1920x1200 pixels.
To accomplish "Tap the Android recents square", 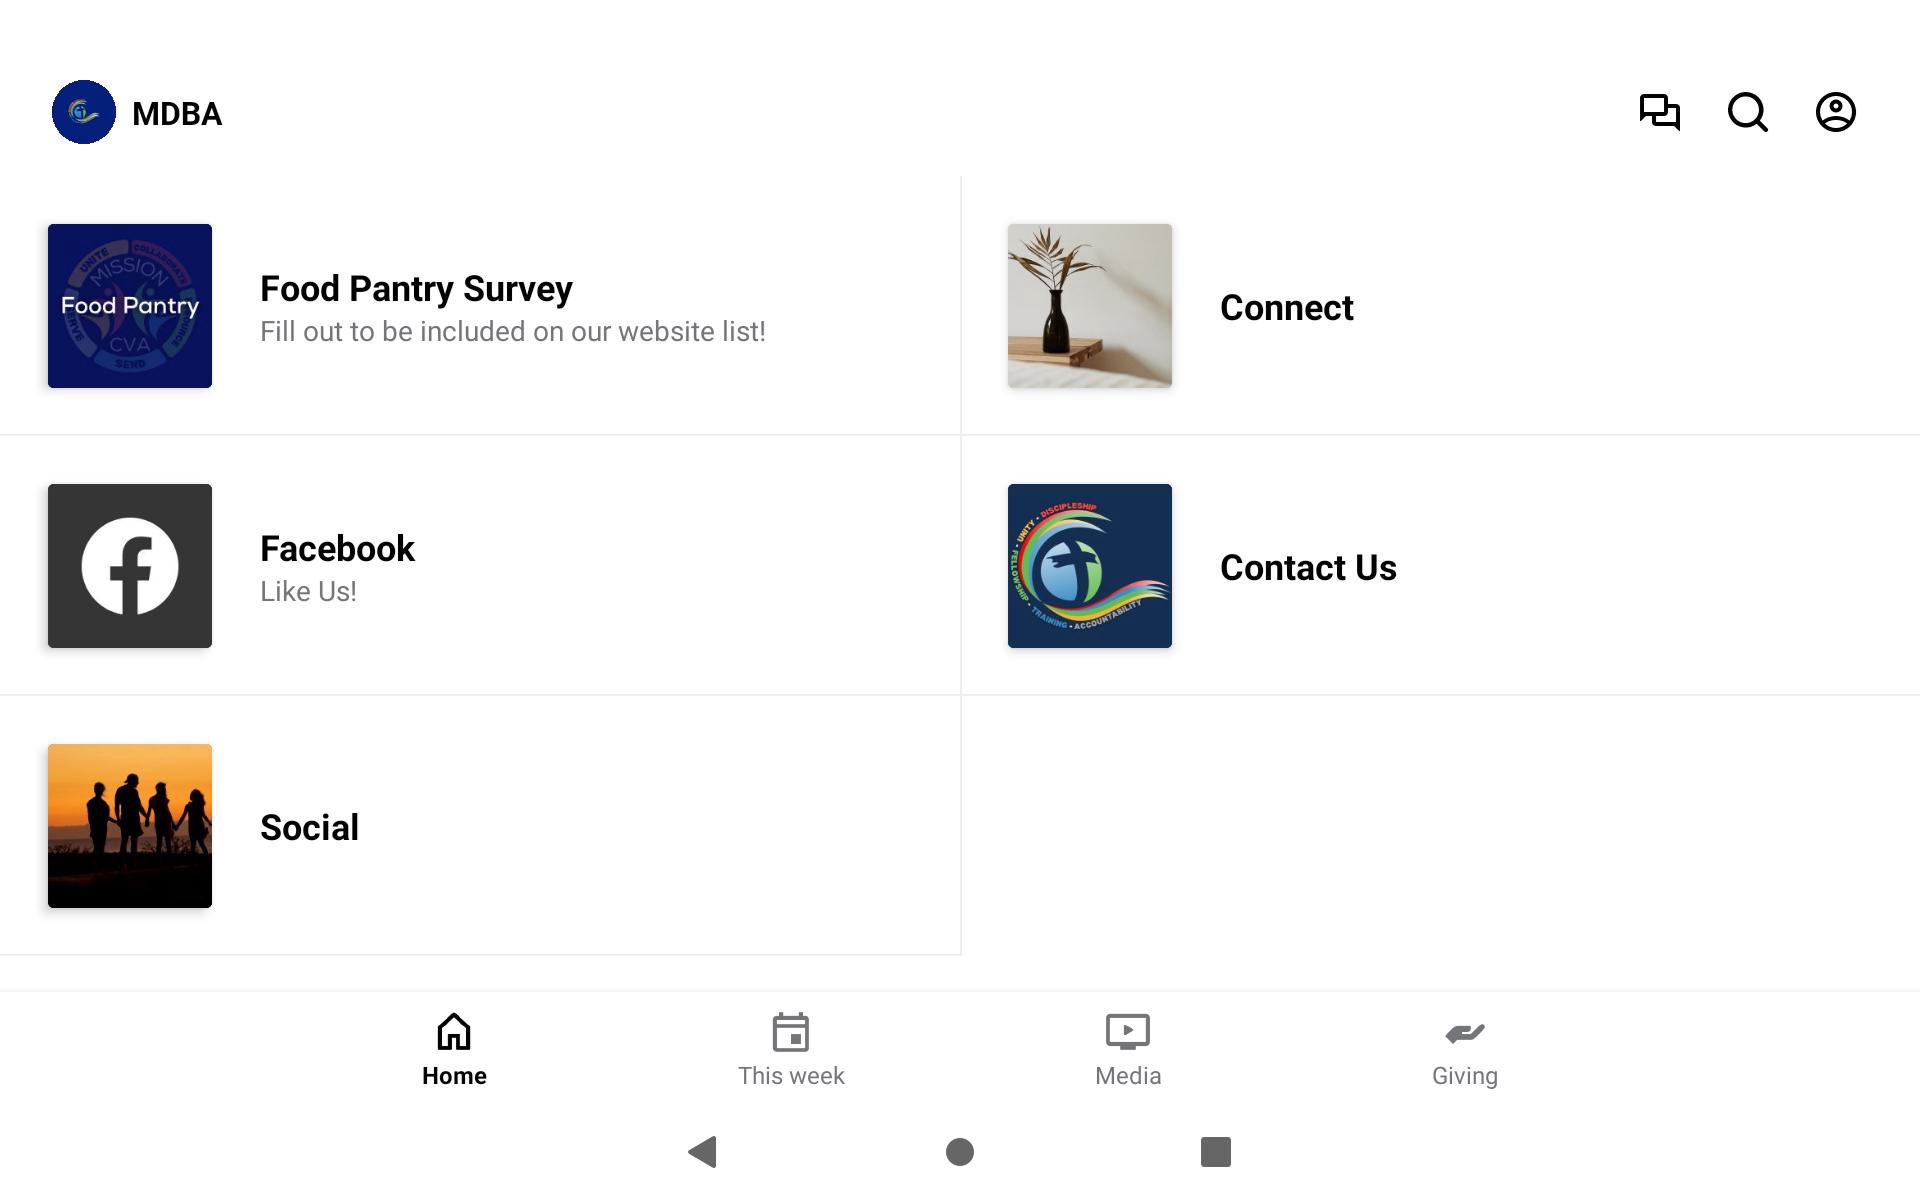I will (1215, 1152).
